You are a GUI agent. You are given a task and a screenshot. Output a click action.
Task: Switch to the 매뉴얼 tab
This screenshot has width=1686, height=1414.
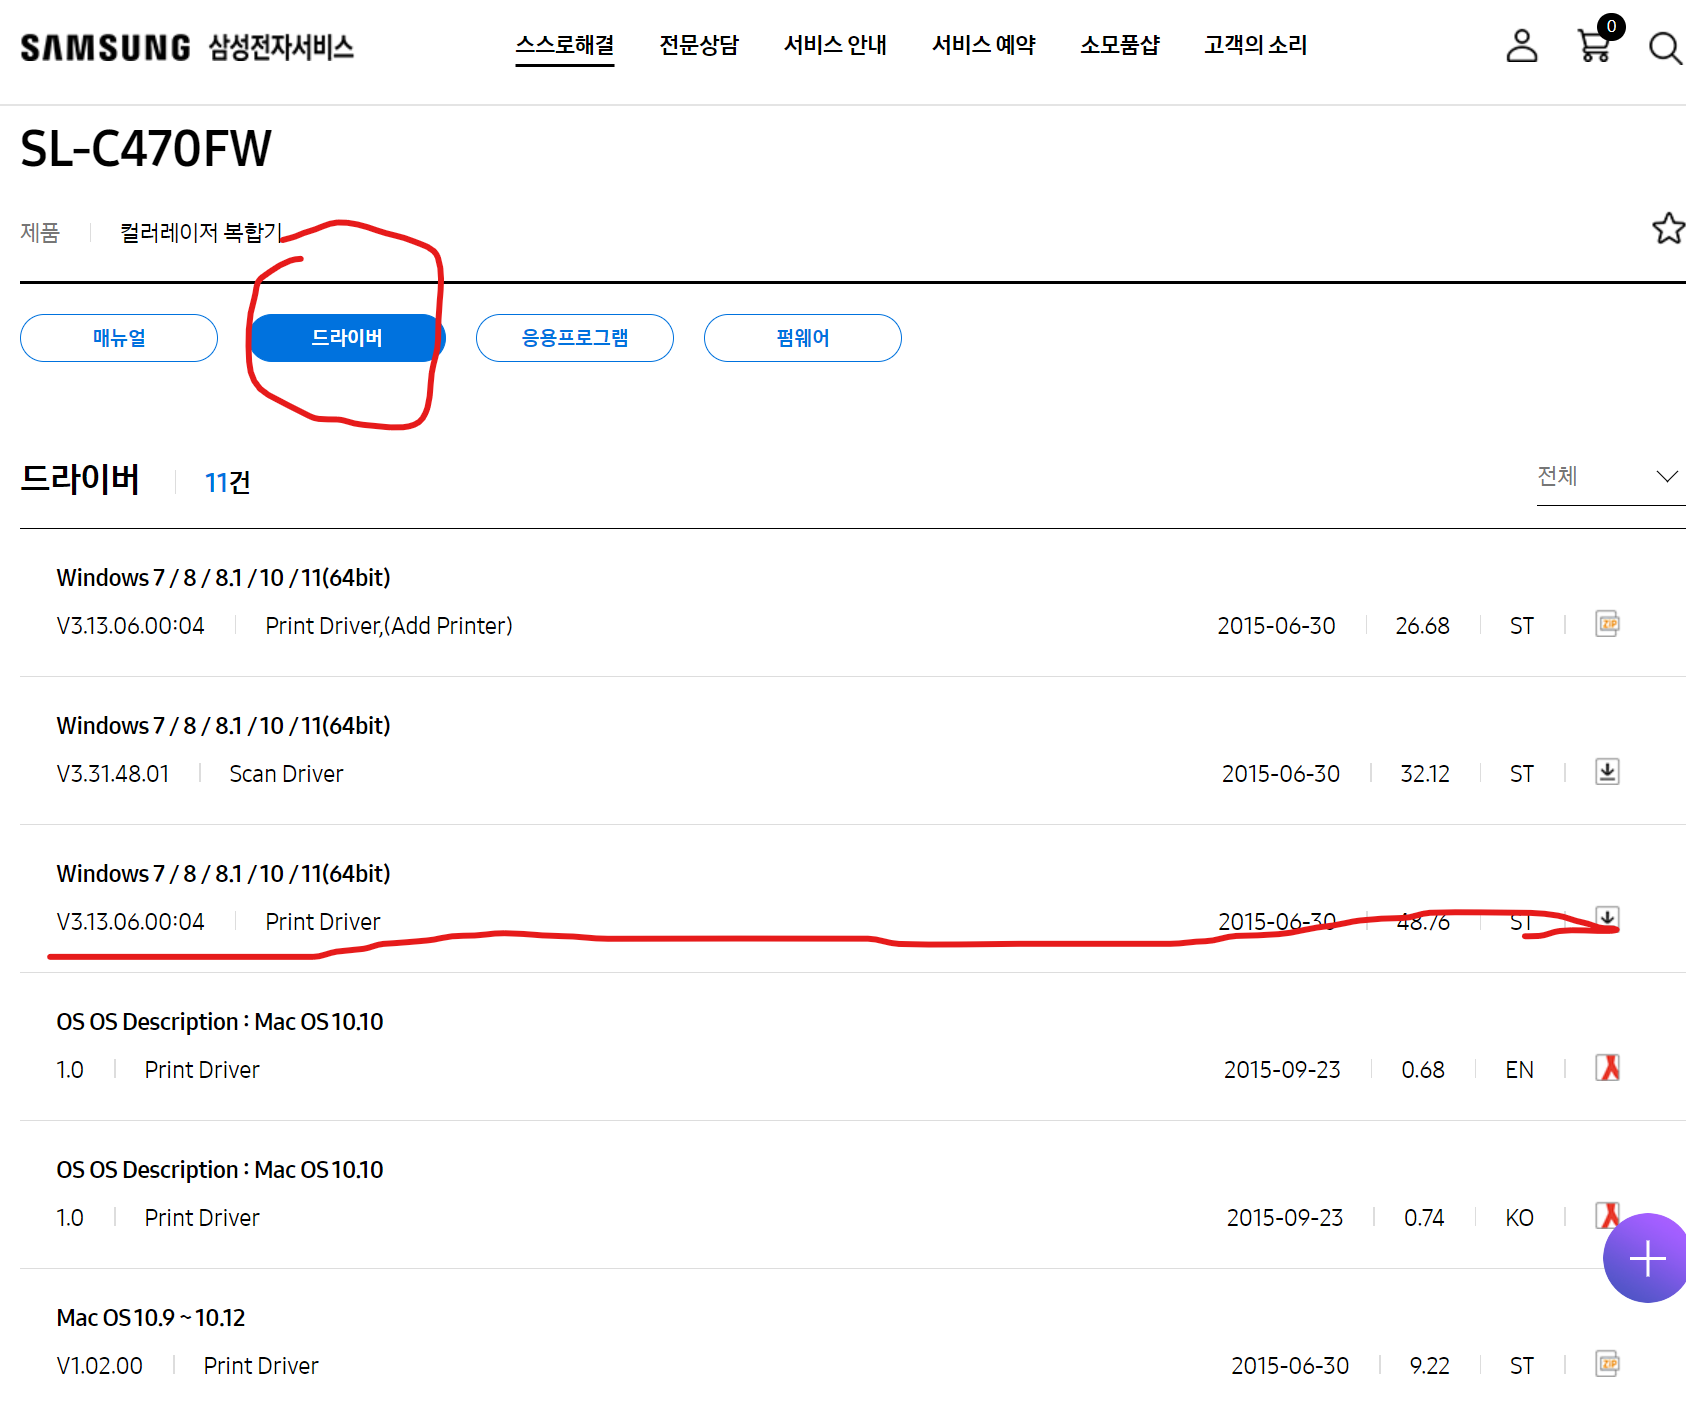[119, 338]
